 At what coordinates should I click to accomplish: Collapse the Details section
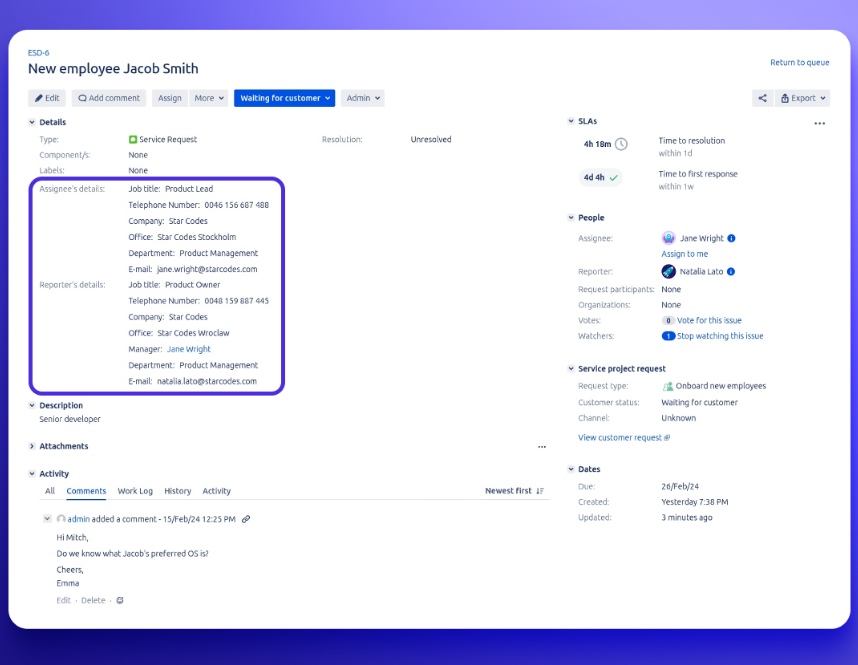(32, 122)
